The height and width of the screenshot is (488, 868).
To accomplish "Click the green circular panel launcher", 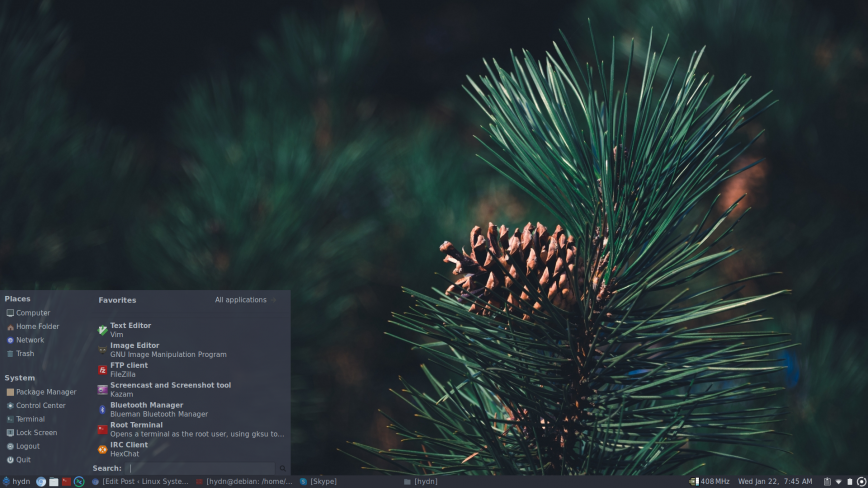I will tap(79, 481).
